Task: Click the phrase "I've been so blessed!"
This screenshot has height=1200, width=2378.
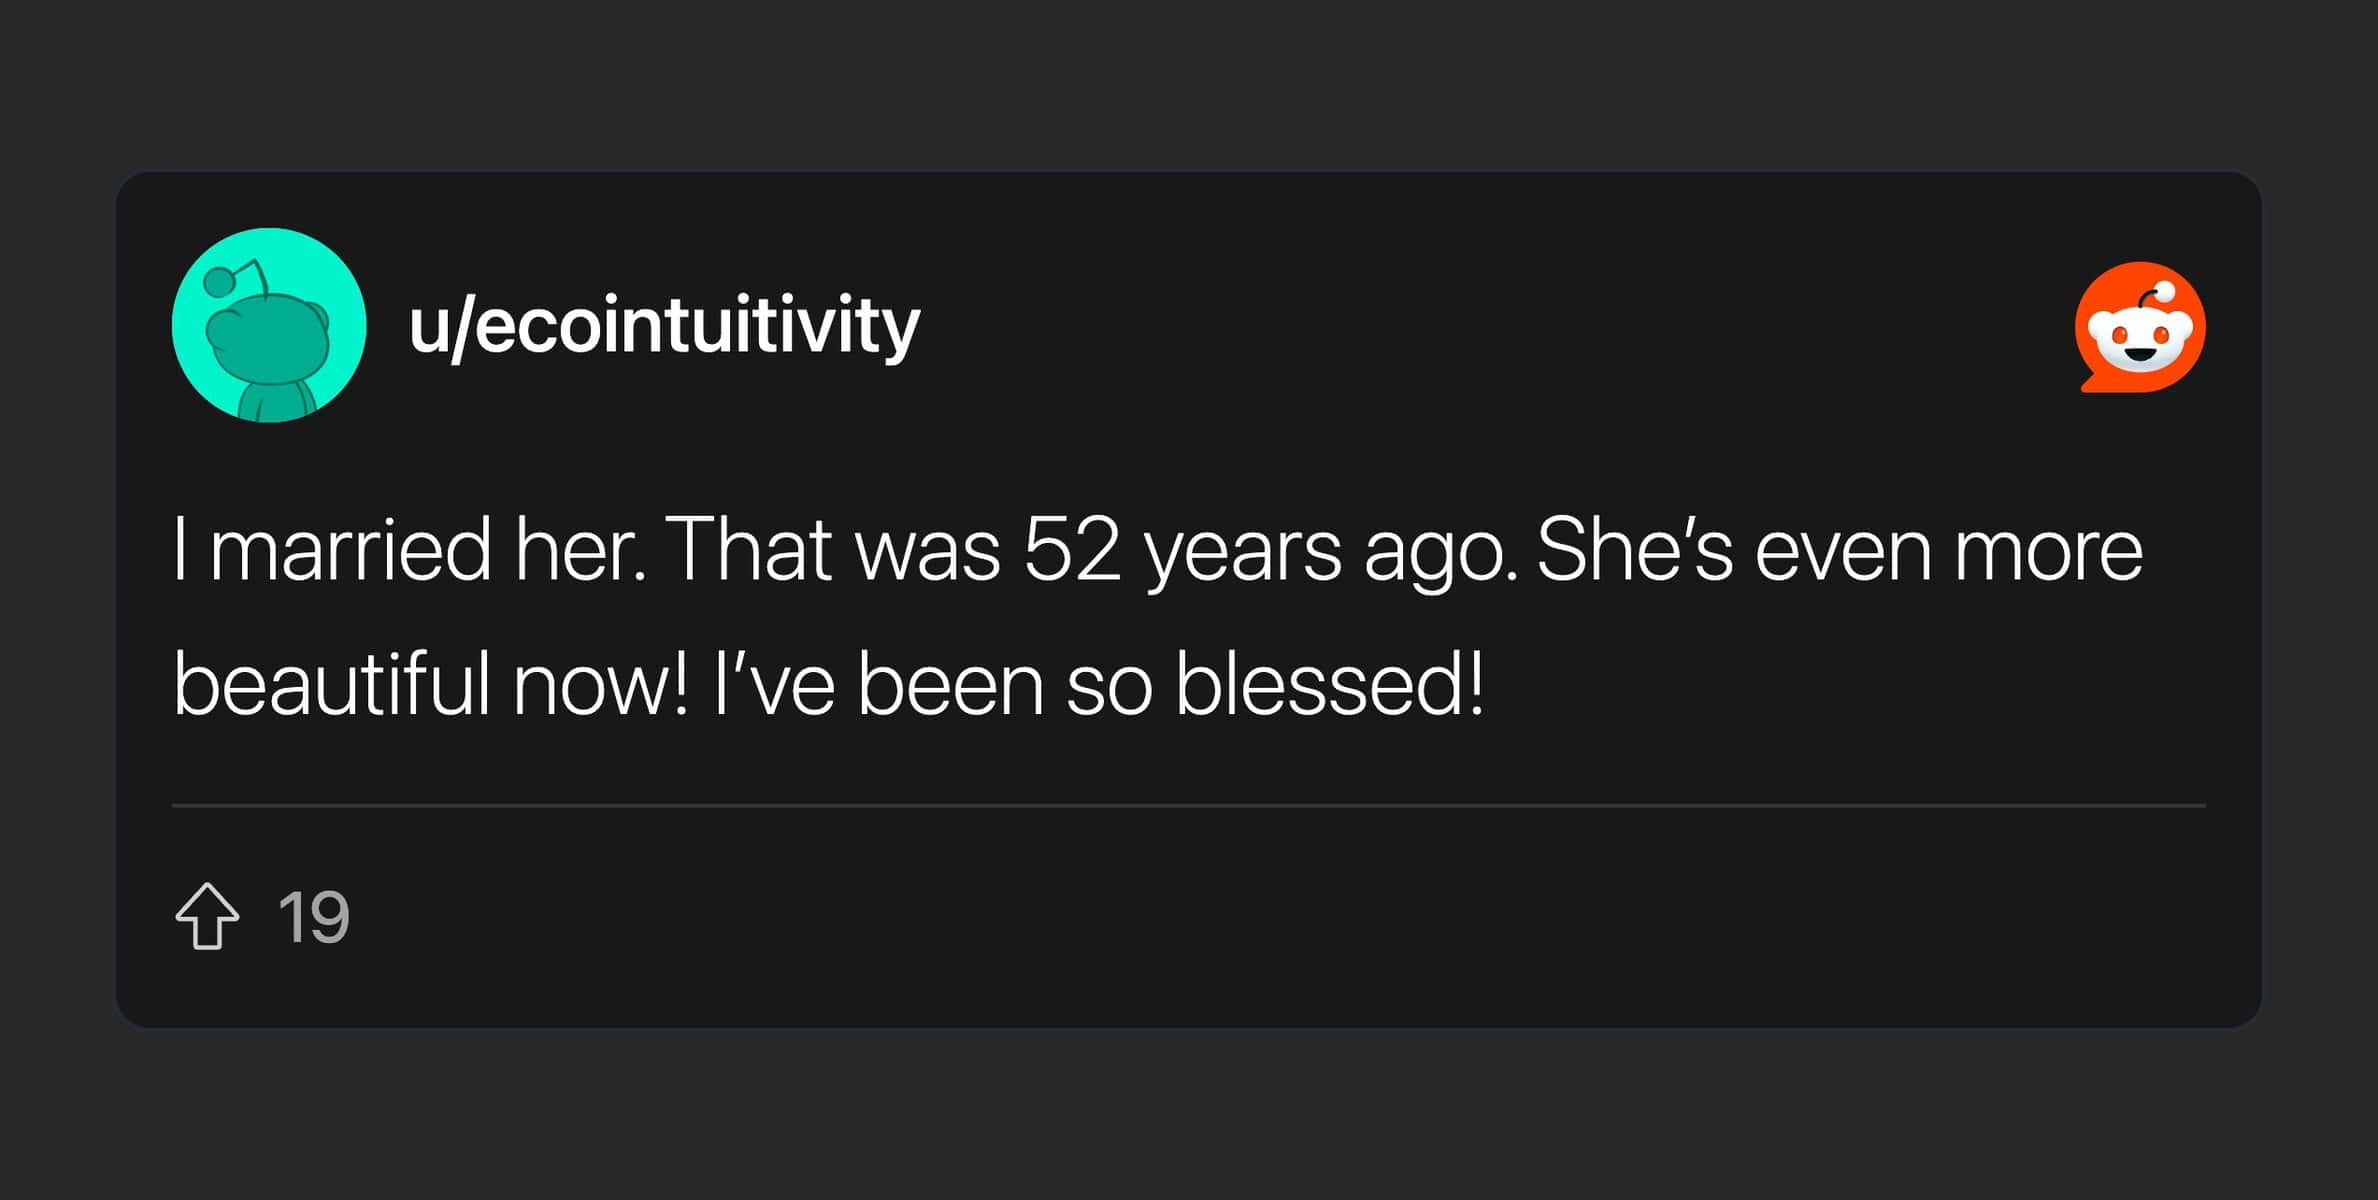Action: [x=1099, y=686]
